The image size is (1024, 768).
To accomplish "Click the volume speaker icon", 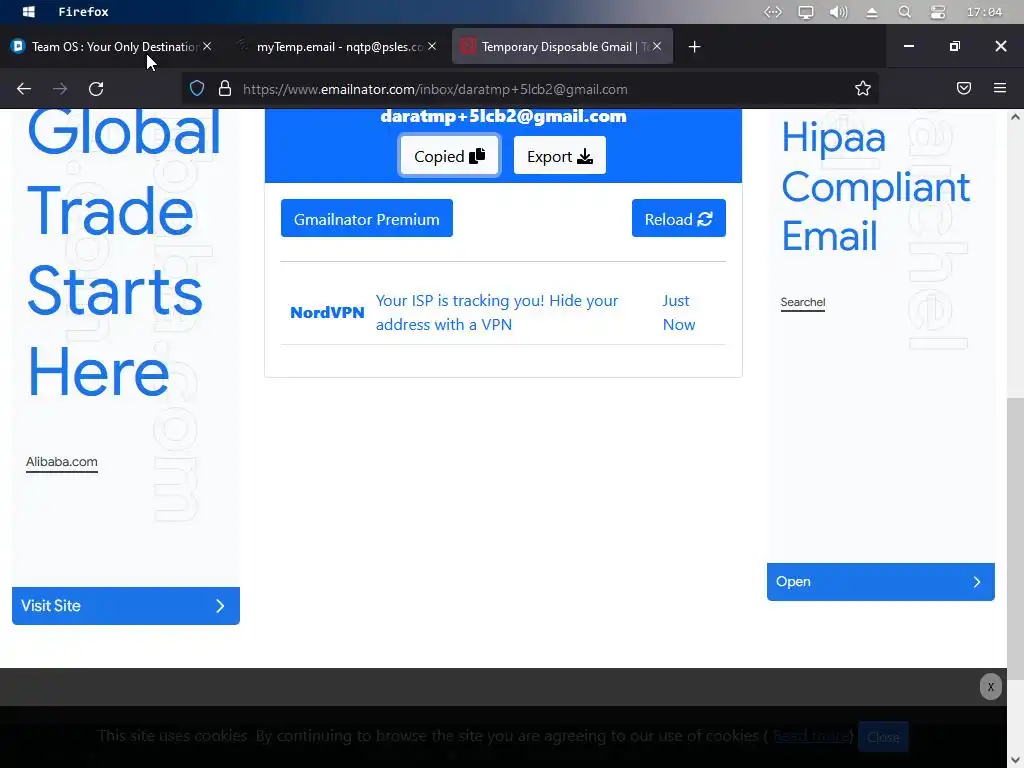I will pos(839,12).
